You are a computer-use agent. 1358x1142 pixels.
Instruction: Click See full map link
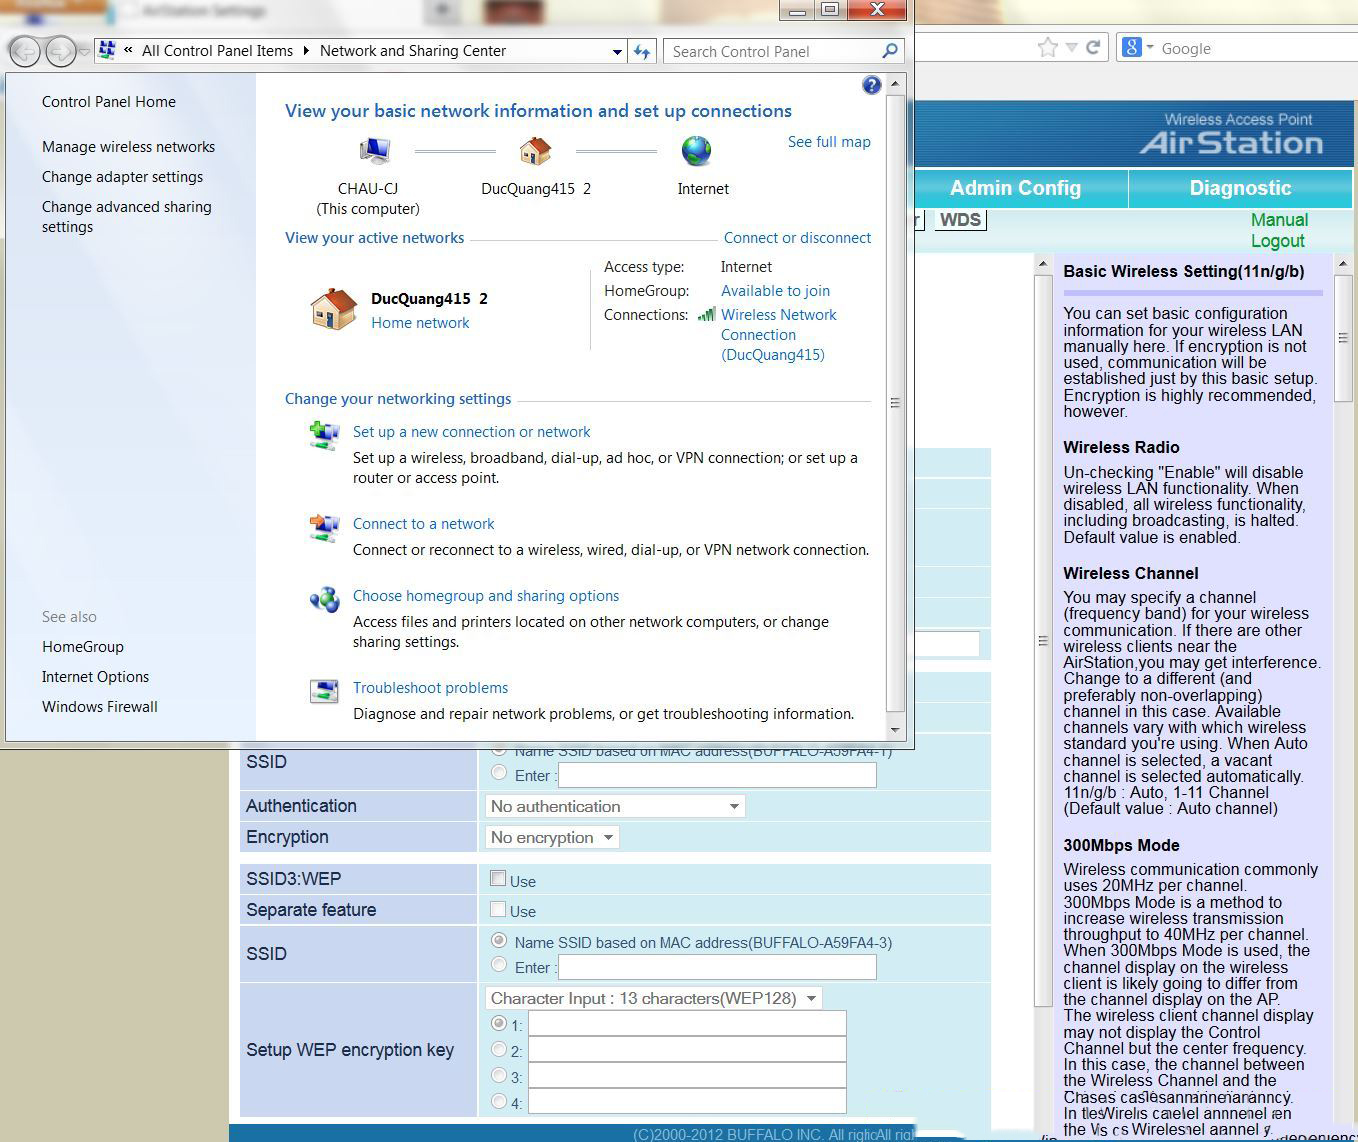click(x=829, y=142)
